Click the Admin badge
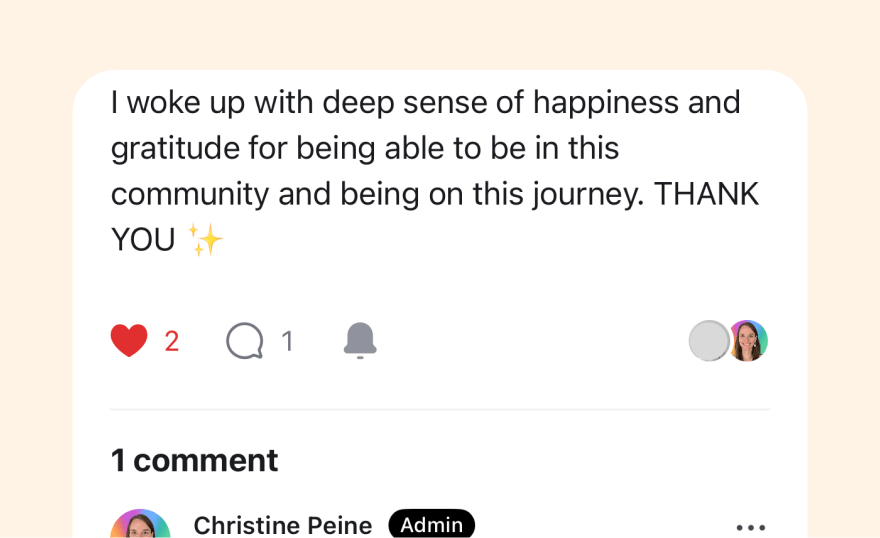The width and height of the screenshot is (880, 538). pyautogui.click(x=431, y=525)
